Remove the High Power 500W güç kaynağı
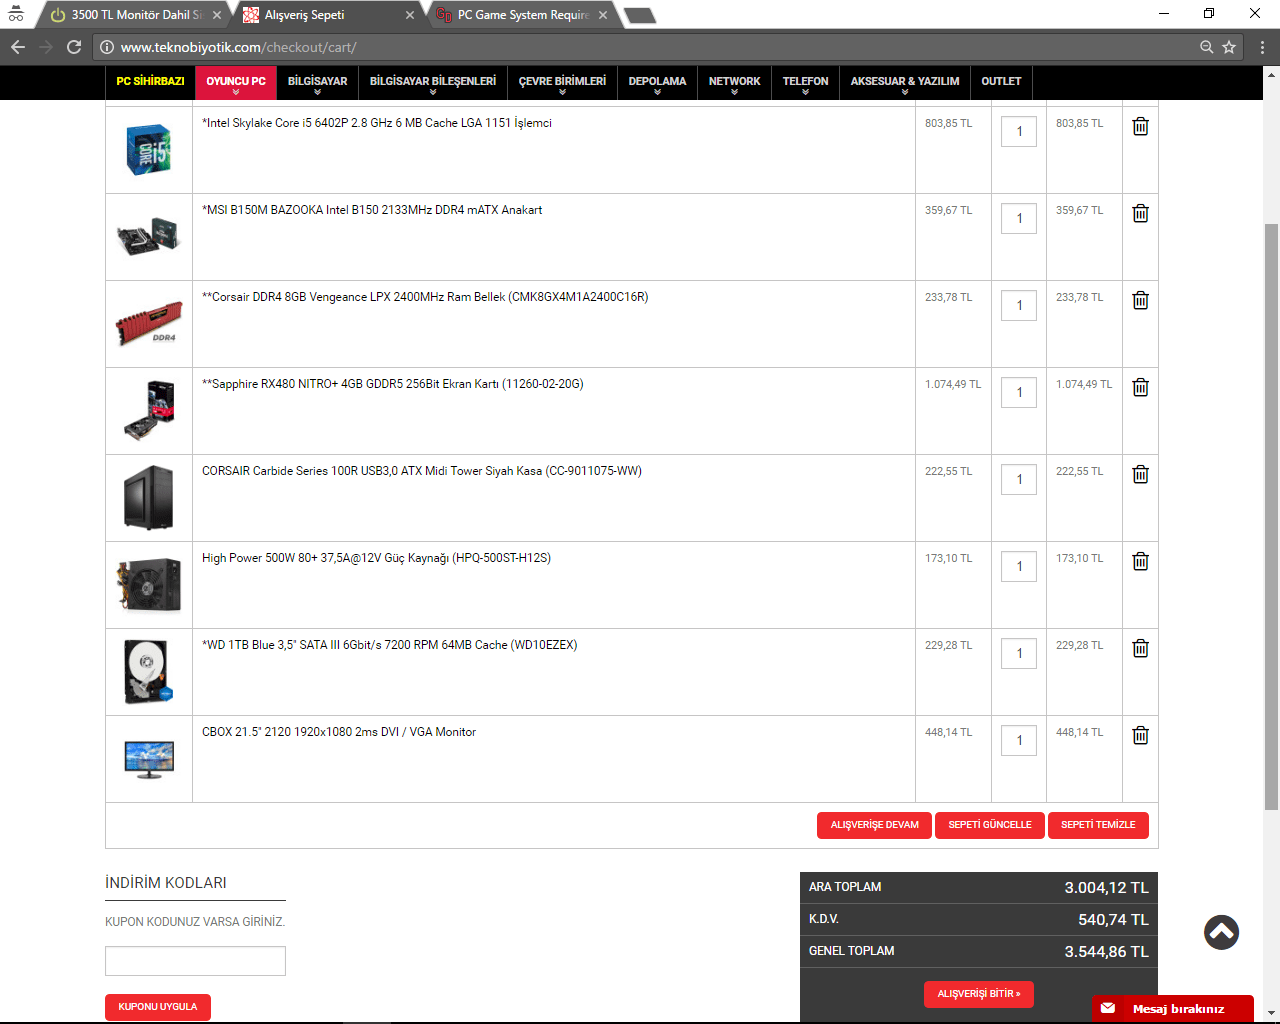 coord(1140,561)
